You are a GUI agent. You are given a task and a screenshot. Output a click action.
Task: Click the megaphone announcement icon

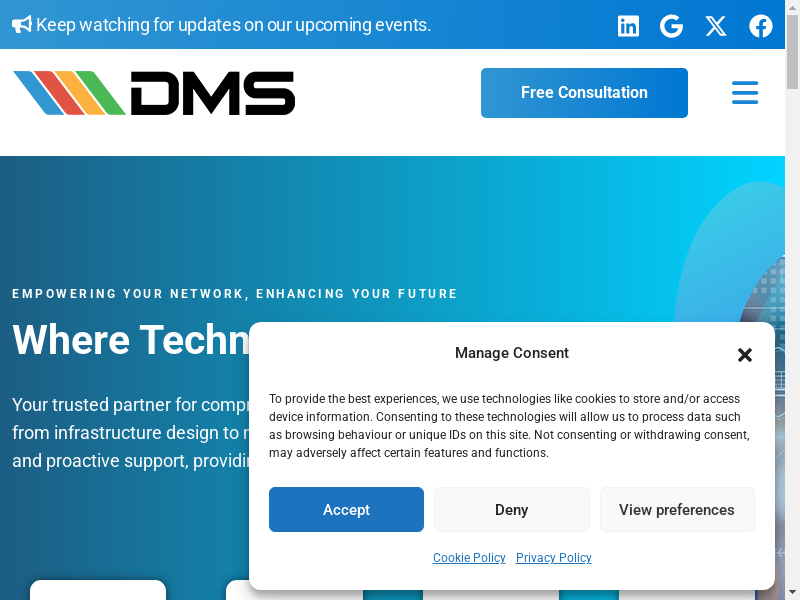[x=22, y=25]
